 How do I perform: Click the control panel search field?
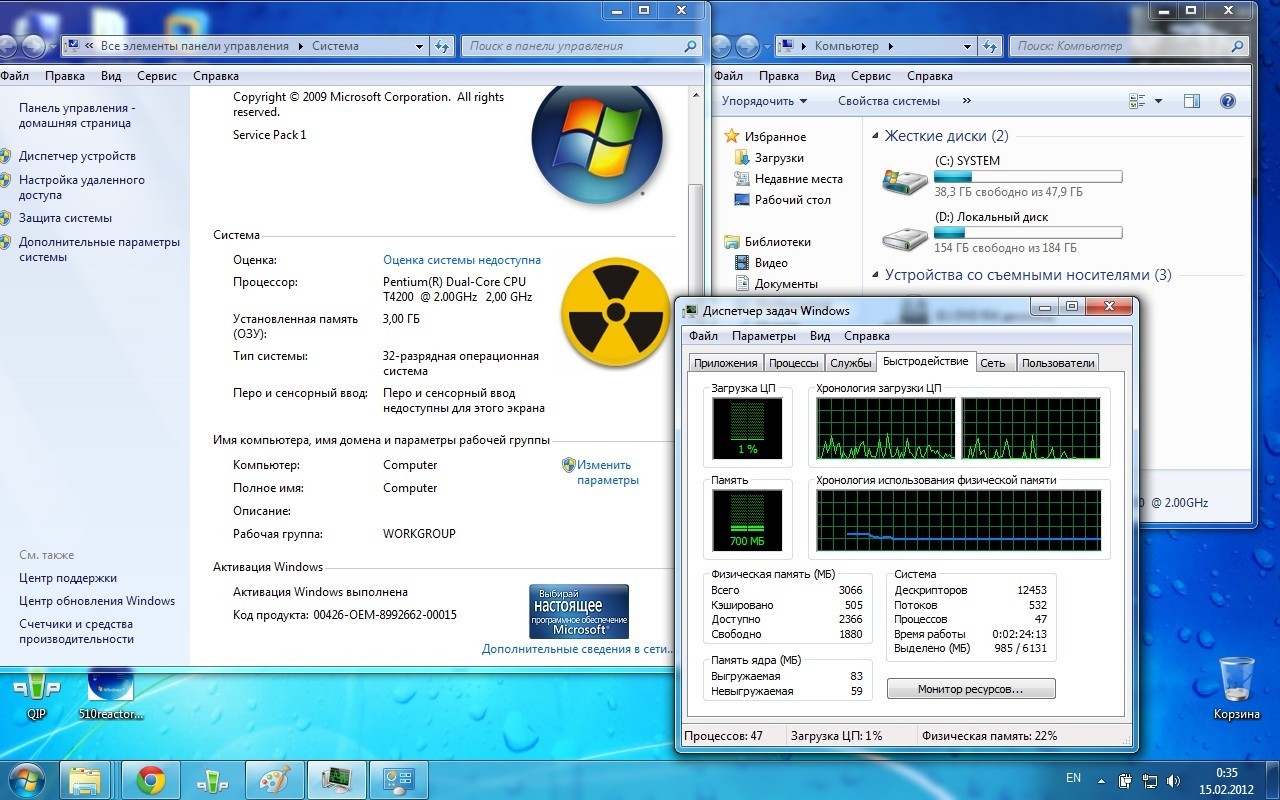580,46
